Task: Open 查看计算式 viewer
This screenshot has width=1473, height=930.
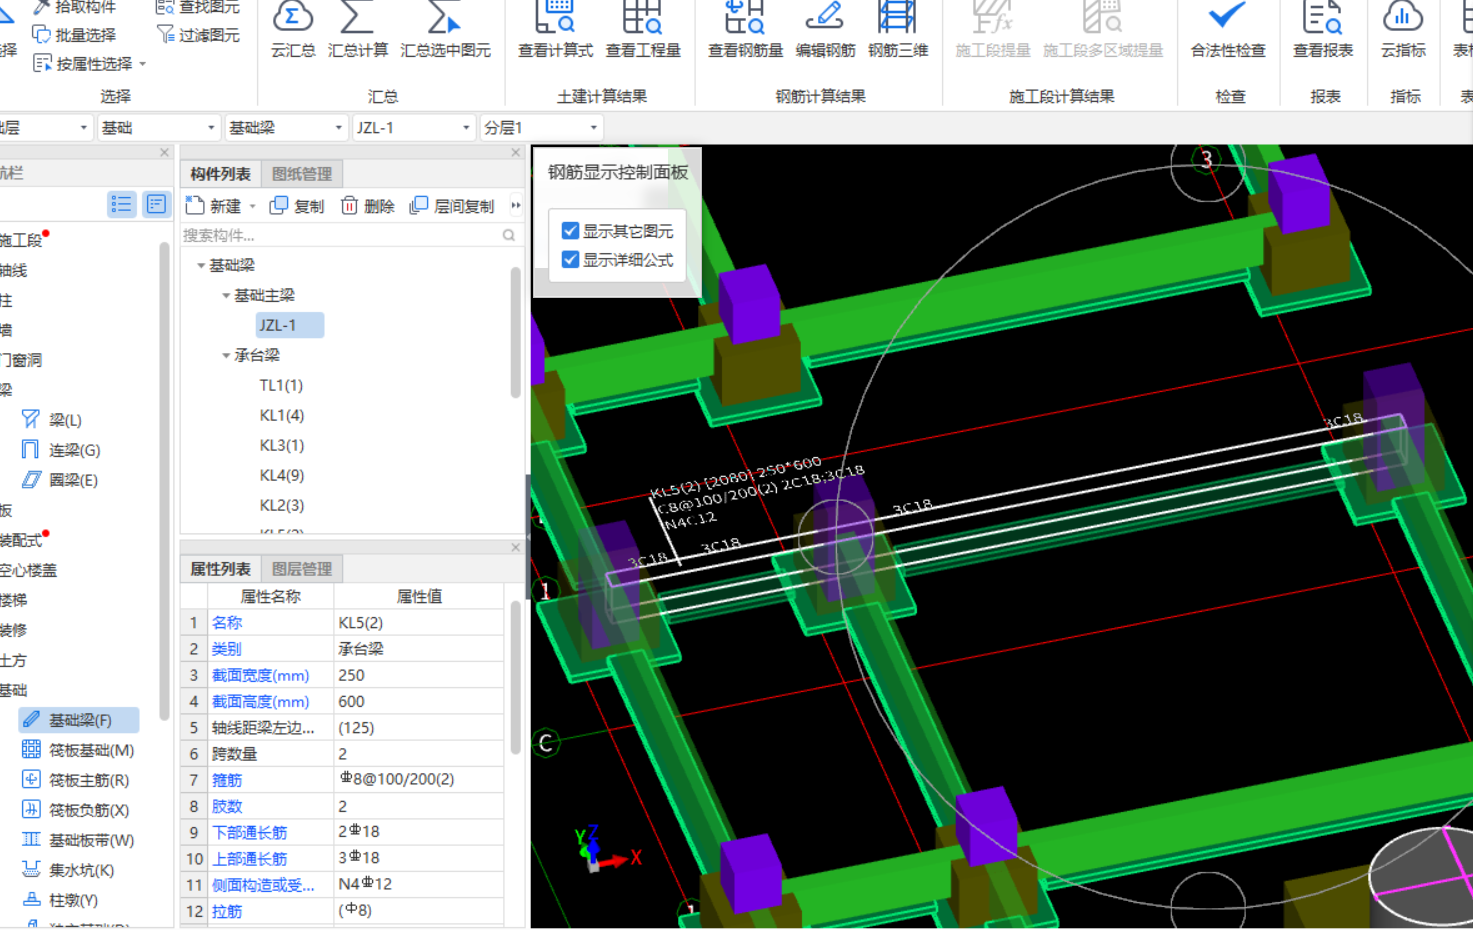Action: coord(555,30)
